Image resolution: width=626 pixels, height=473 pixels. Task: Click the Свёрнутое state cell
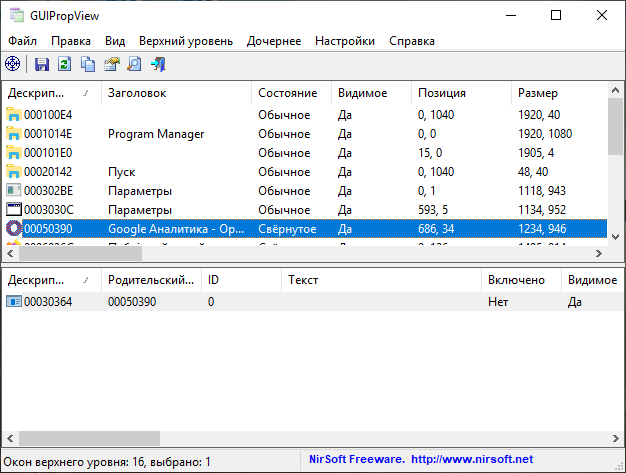[287, 229]
